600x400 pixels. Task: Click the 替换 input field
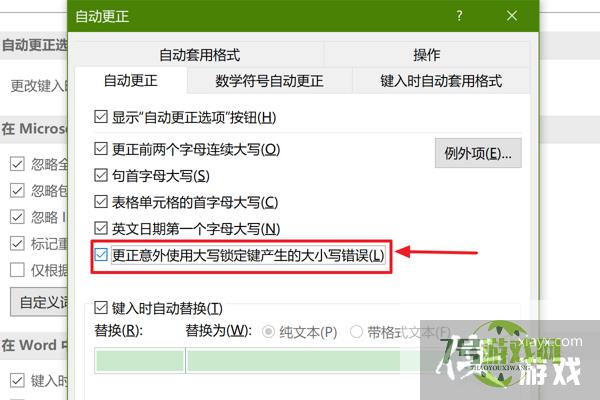coord(140,361)
